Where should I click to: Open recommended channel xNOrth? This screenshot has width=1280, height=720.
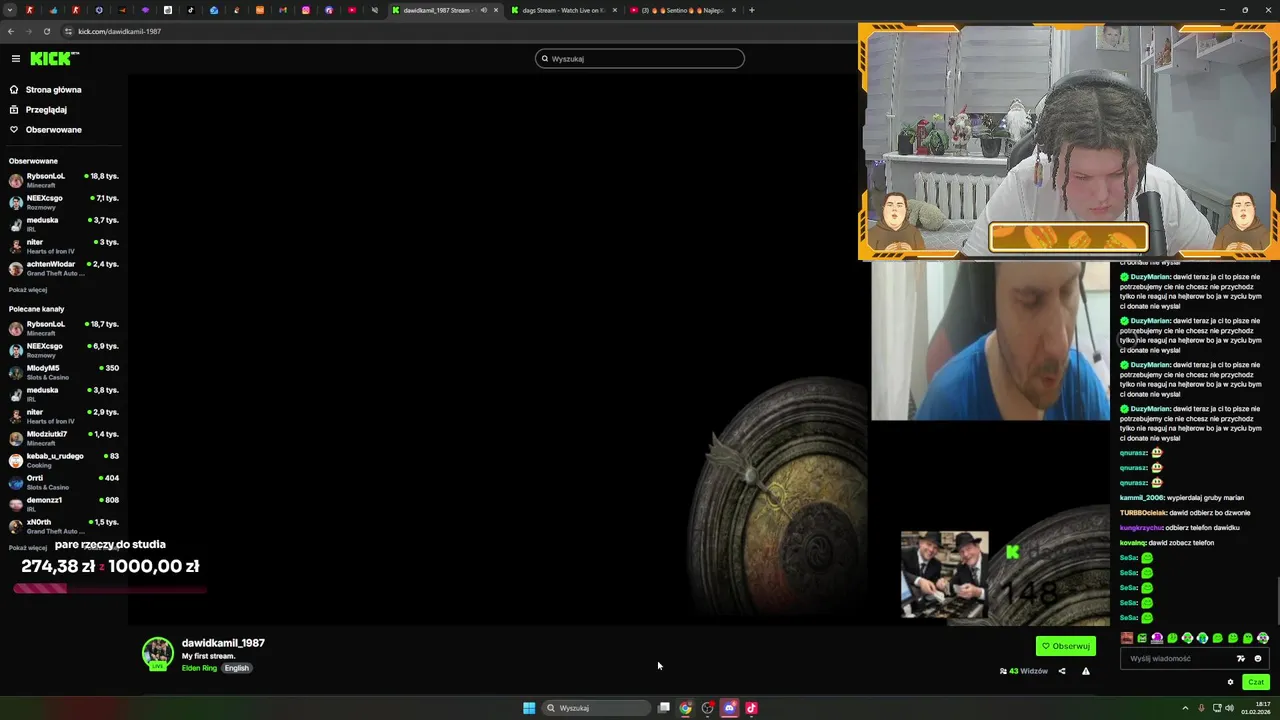[64, 526]
